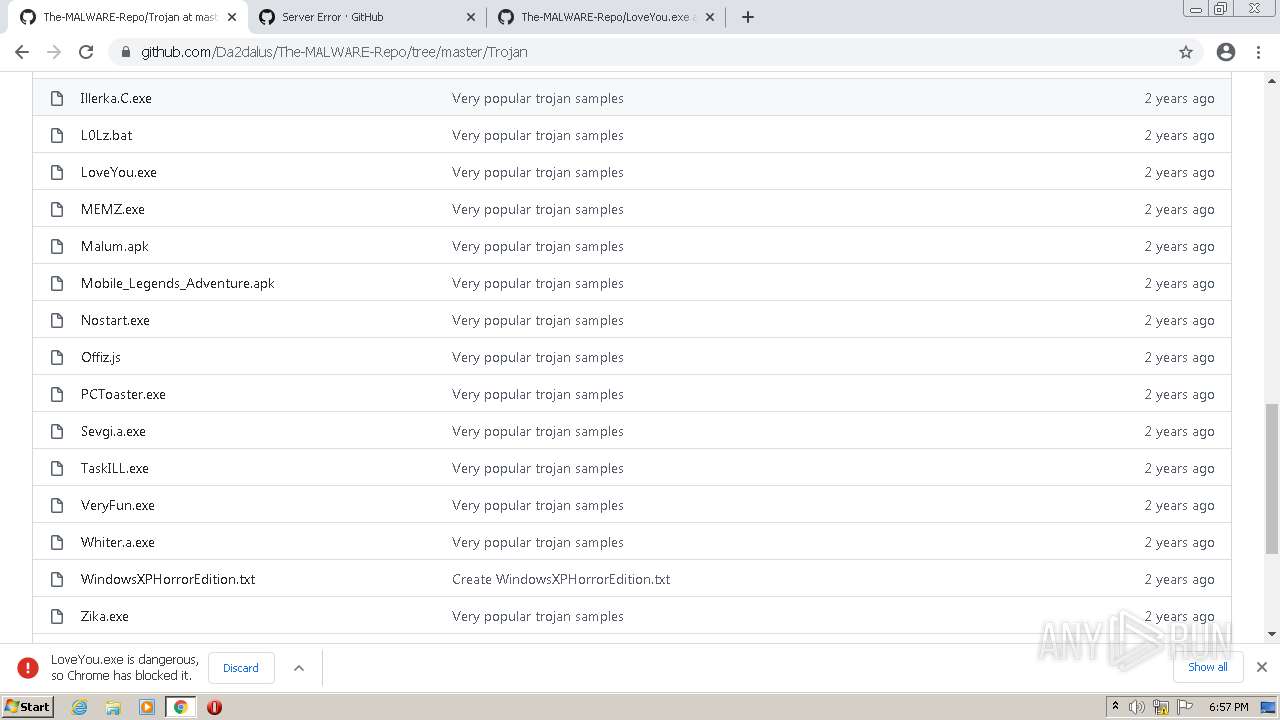Screen dimensions: 1280x720
Task: Open Mobile_Legends_Adventure.apk file link
Action: 178,283
